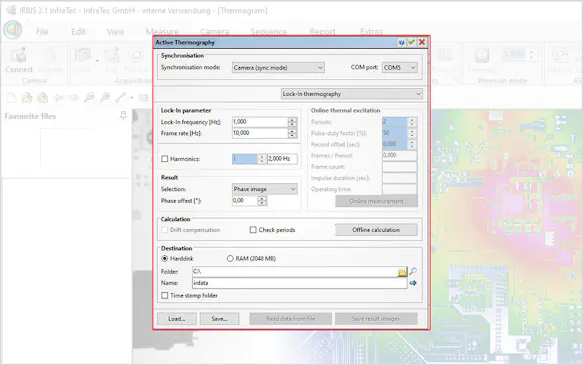Open help in Active Thermography dialog
Screen dimensions: 583x365
(x=401, y=42)
